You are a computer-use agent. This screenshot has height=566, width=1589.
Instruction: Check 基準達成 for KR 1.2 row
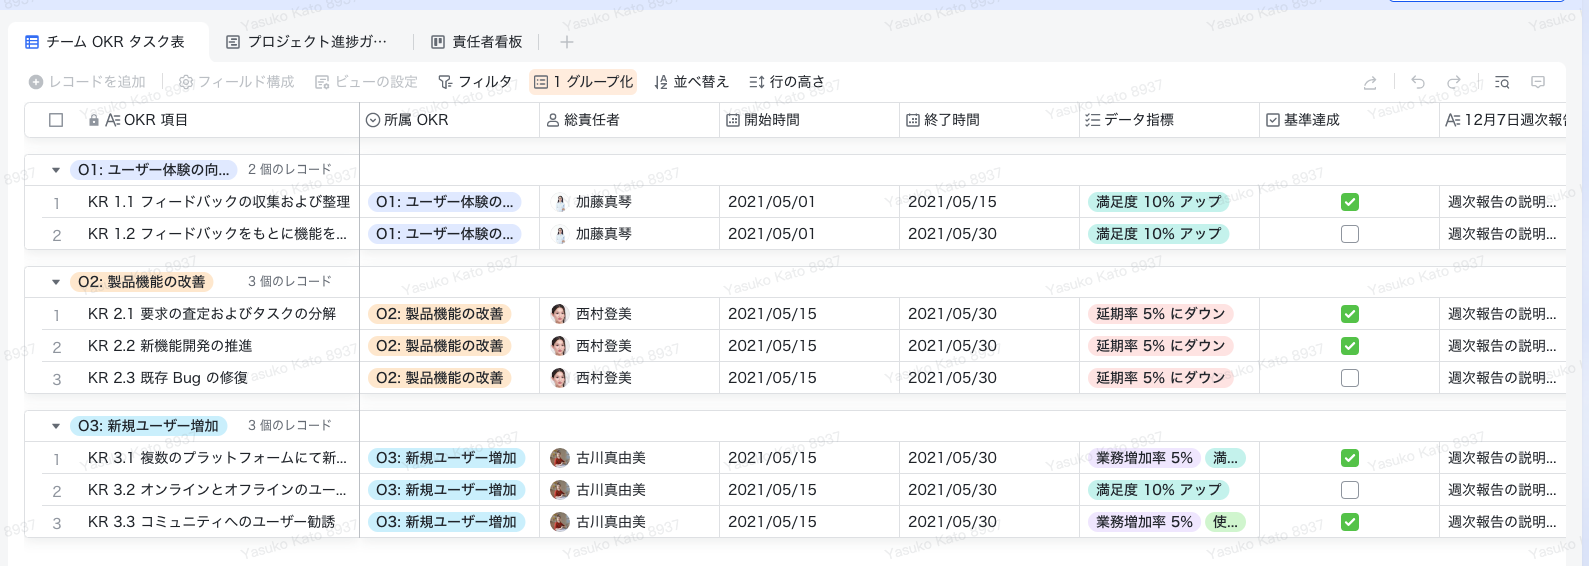pos(1350,234)
